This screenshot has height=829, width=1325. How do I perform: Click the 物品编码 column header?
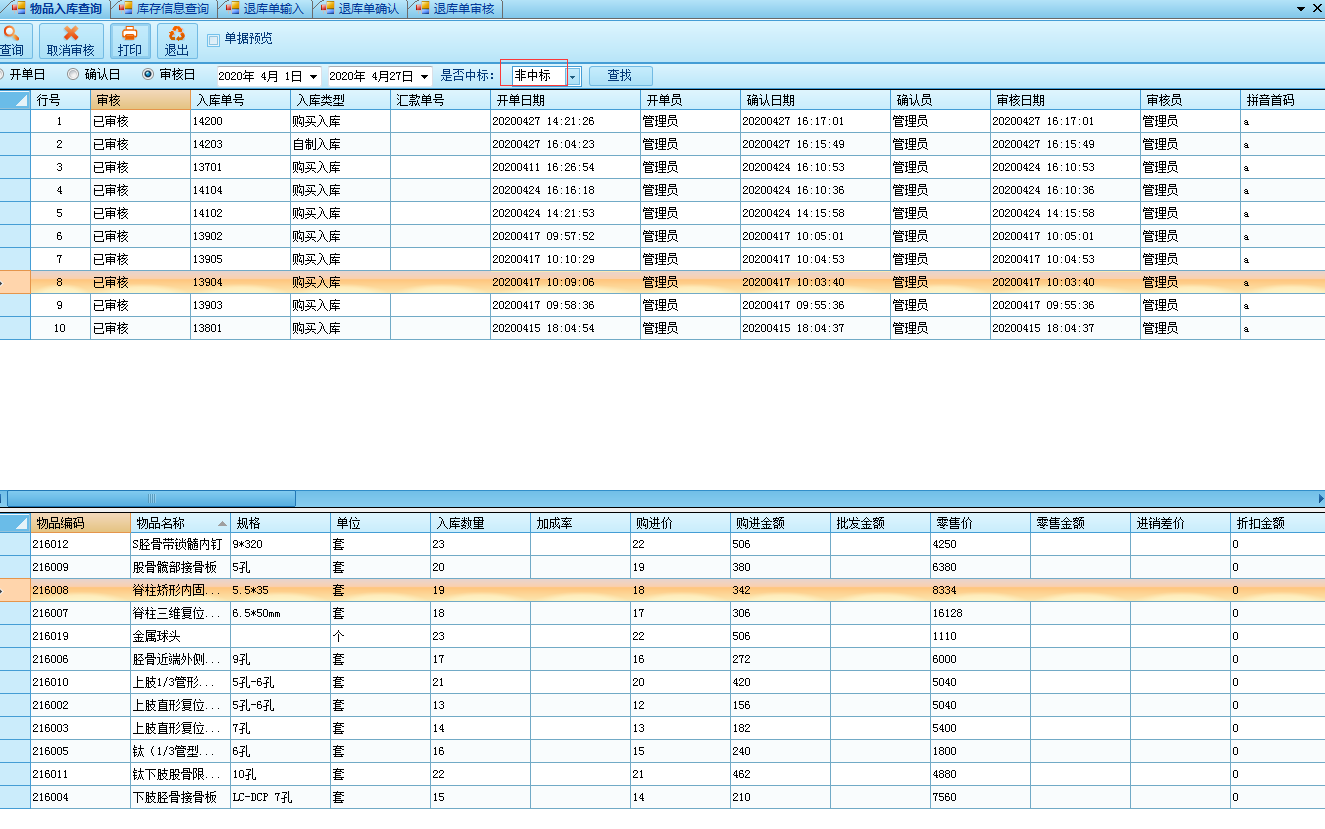[x=80, y=523]
